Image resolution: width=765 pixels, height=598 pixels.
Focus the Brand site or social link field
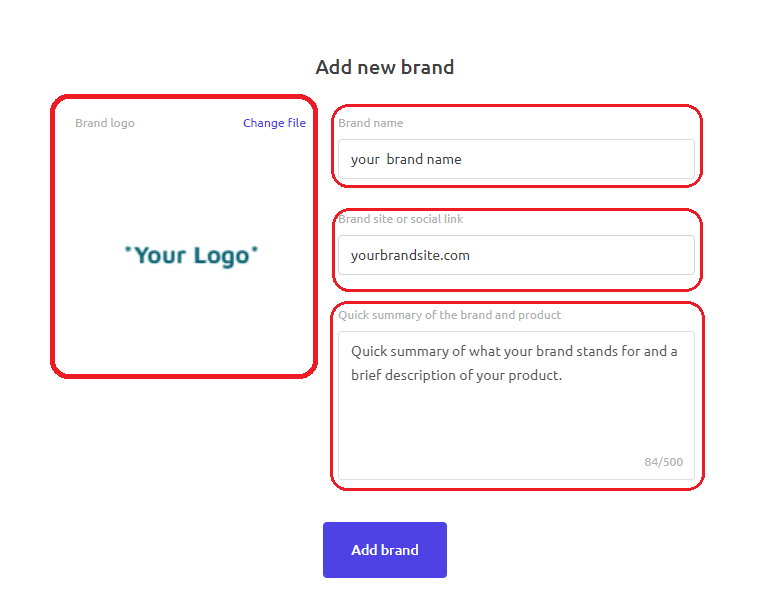(516, 255)
